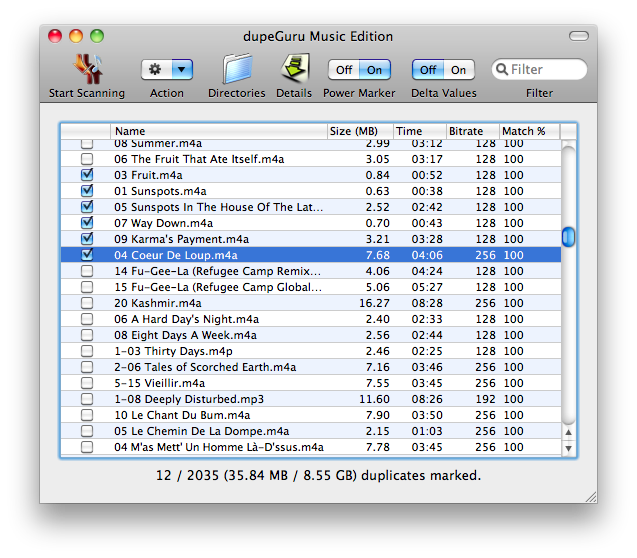The image size is (637, 558).
Task: Select the row '5-15 Vieillir.m4a'
Action: tap(311, 383)
